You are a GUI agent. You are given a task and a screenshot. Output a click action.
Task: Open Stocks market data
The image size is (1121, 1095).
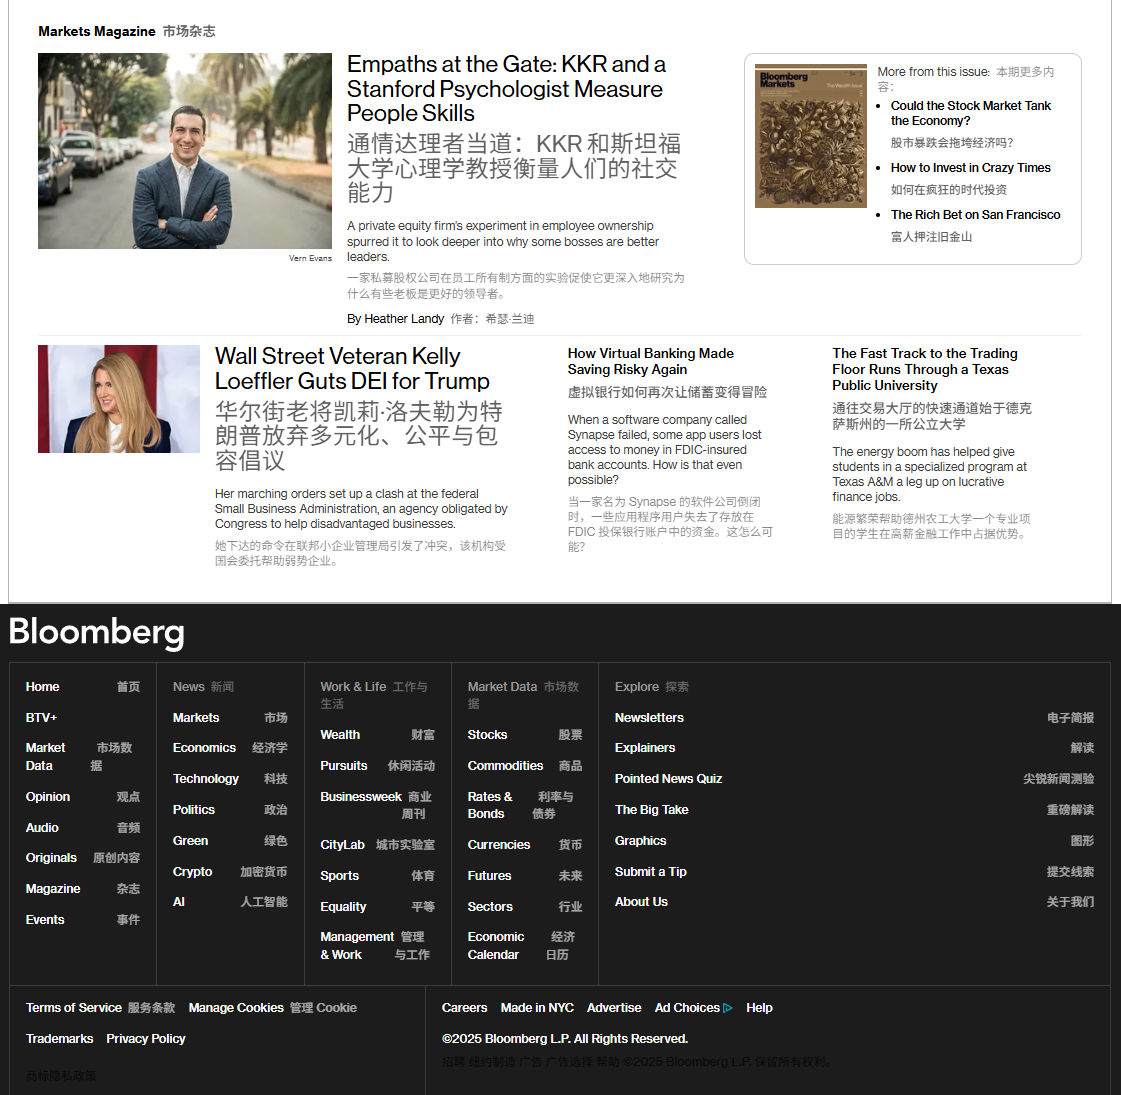[488, 735]
